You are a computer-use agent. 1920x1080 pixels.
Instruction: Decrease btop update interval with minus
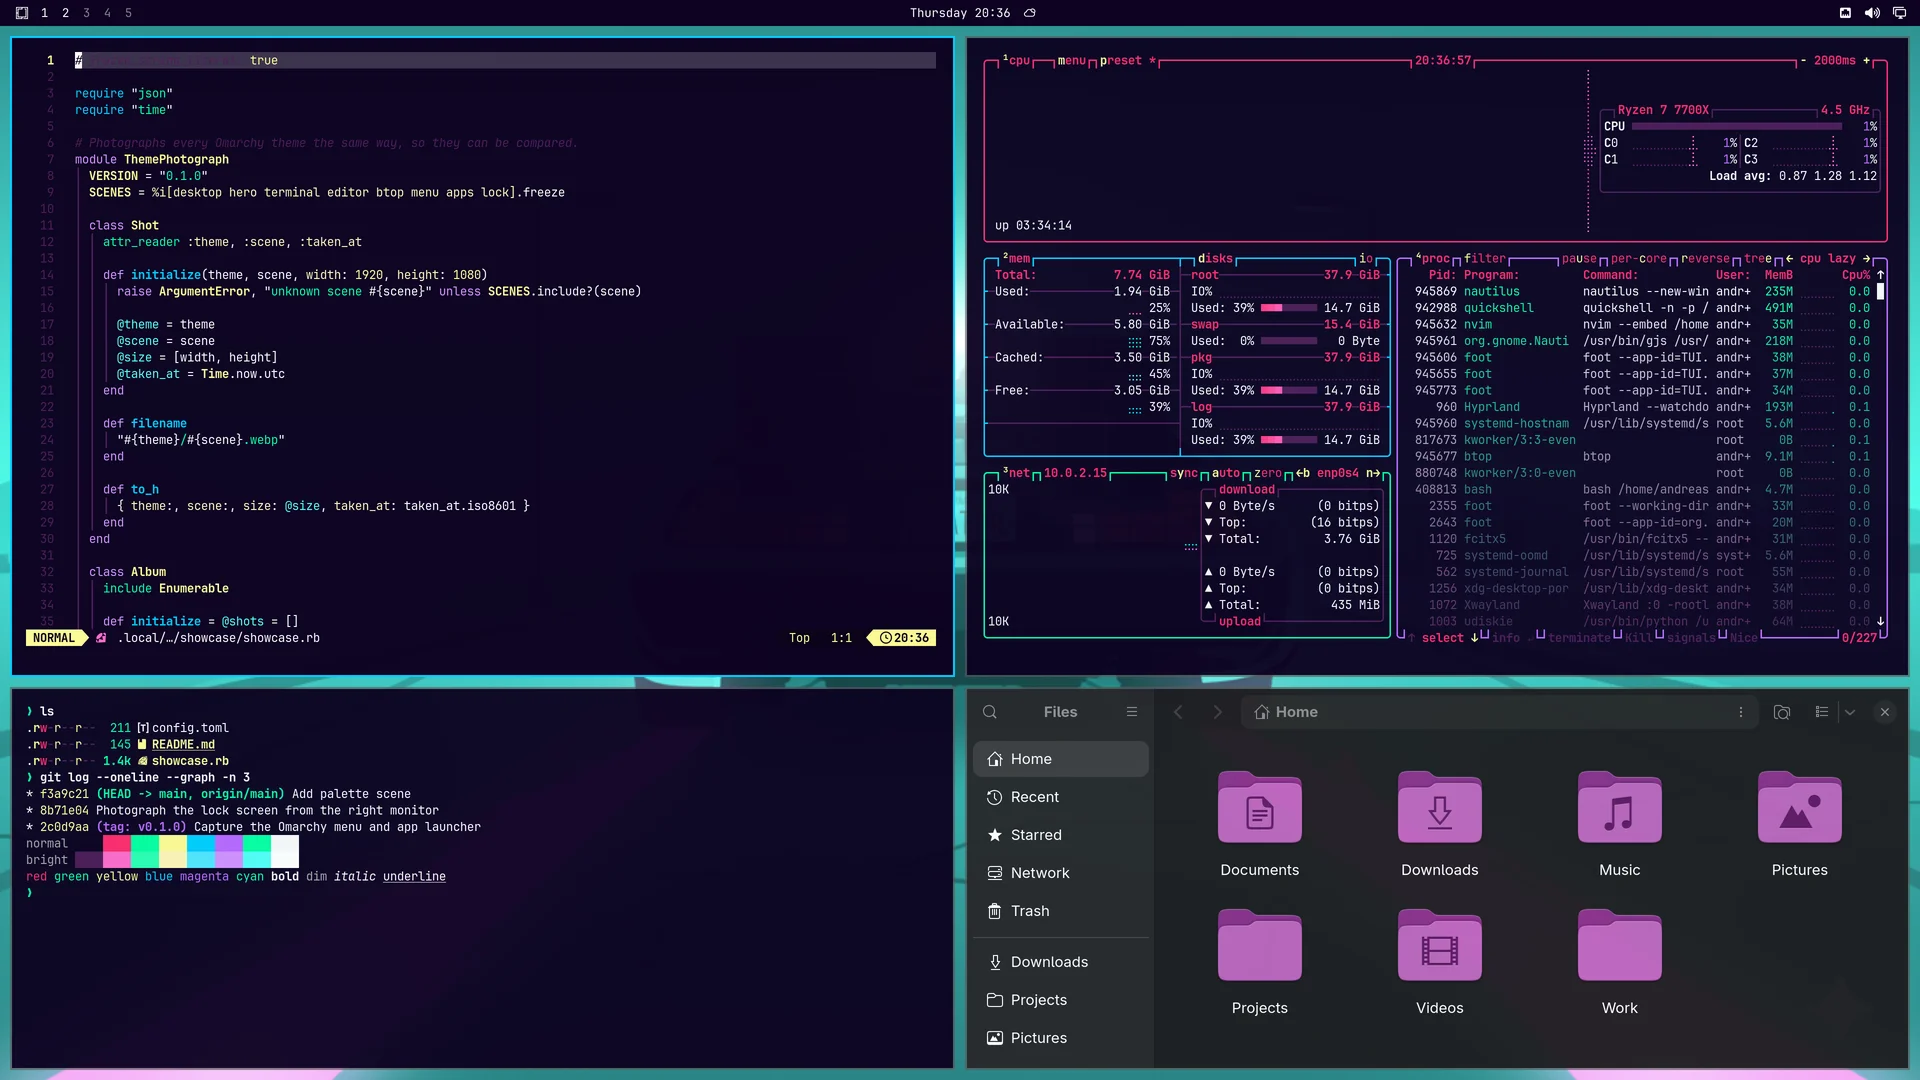1803,60
